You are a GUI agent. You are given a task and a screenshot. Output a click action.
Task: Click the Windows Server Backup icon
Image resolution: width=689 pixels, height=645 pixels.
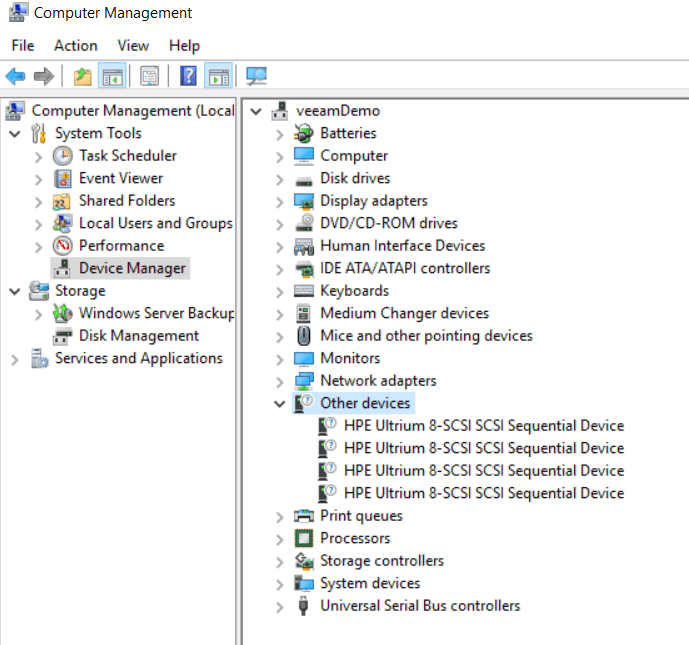(62, 313)
